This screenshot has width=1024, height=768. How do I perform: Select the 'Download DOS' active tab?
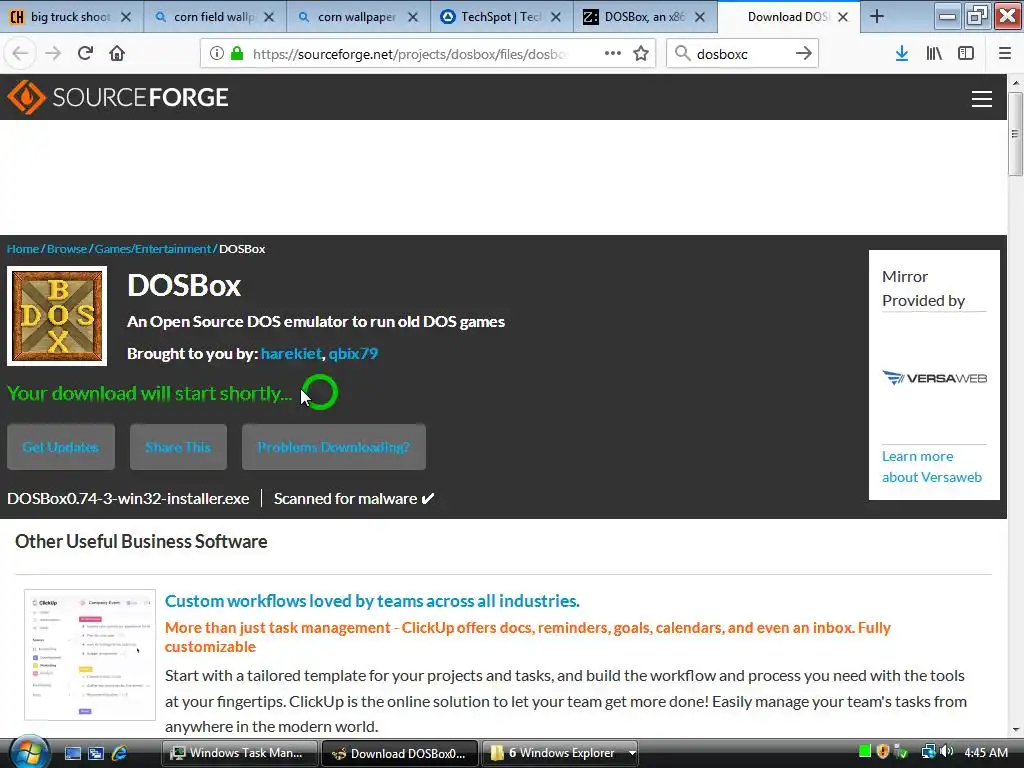[x=788, y=17]
